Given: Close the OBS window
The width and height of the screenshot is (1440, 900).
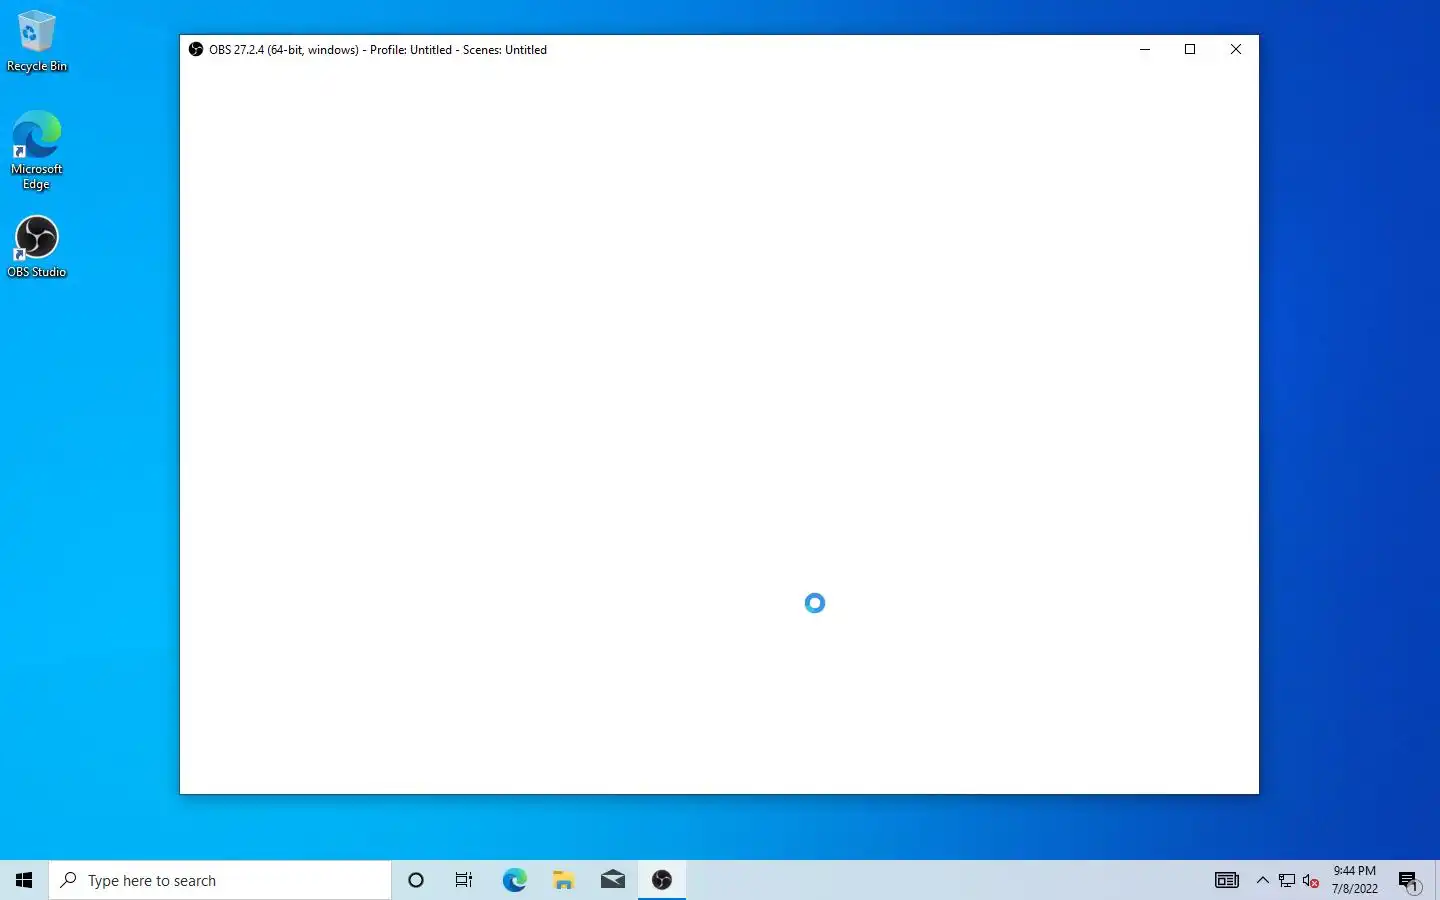Looking at the screenshot, I should point(1236,49).
